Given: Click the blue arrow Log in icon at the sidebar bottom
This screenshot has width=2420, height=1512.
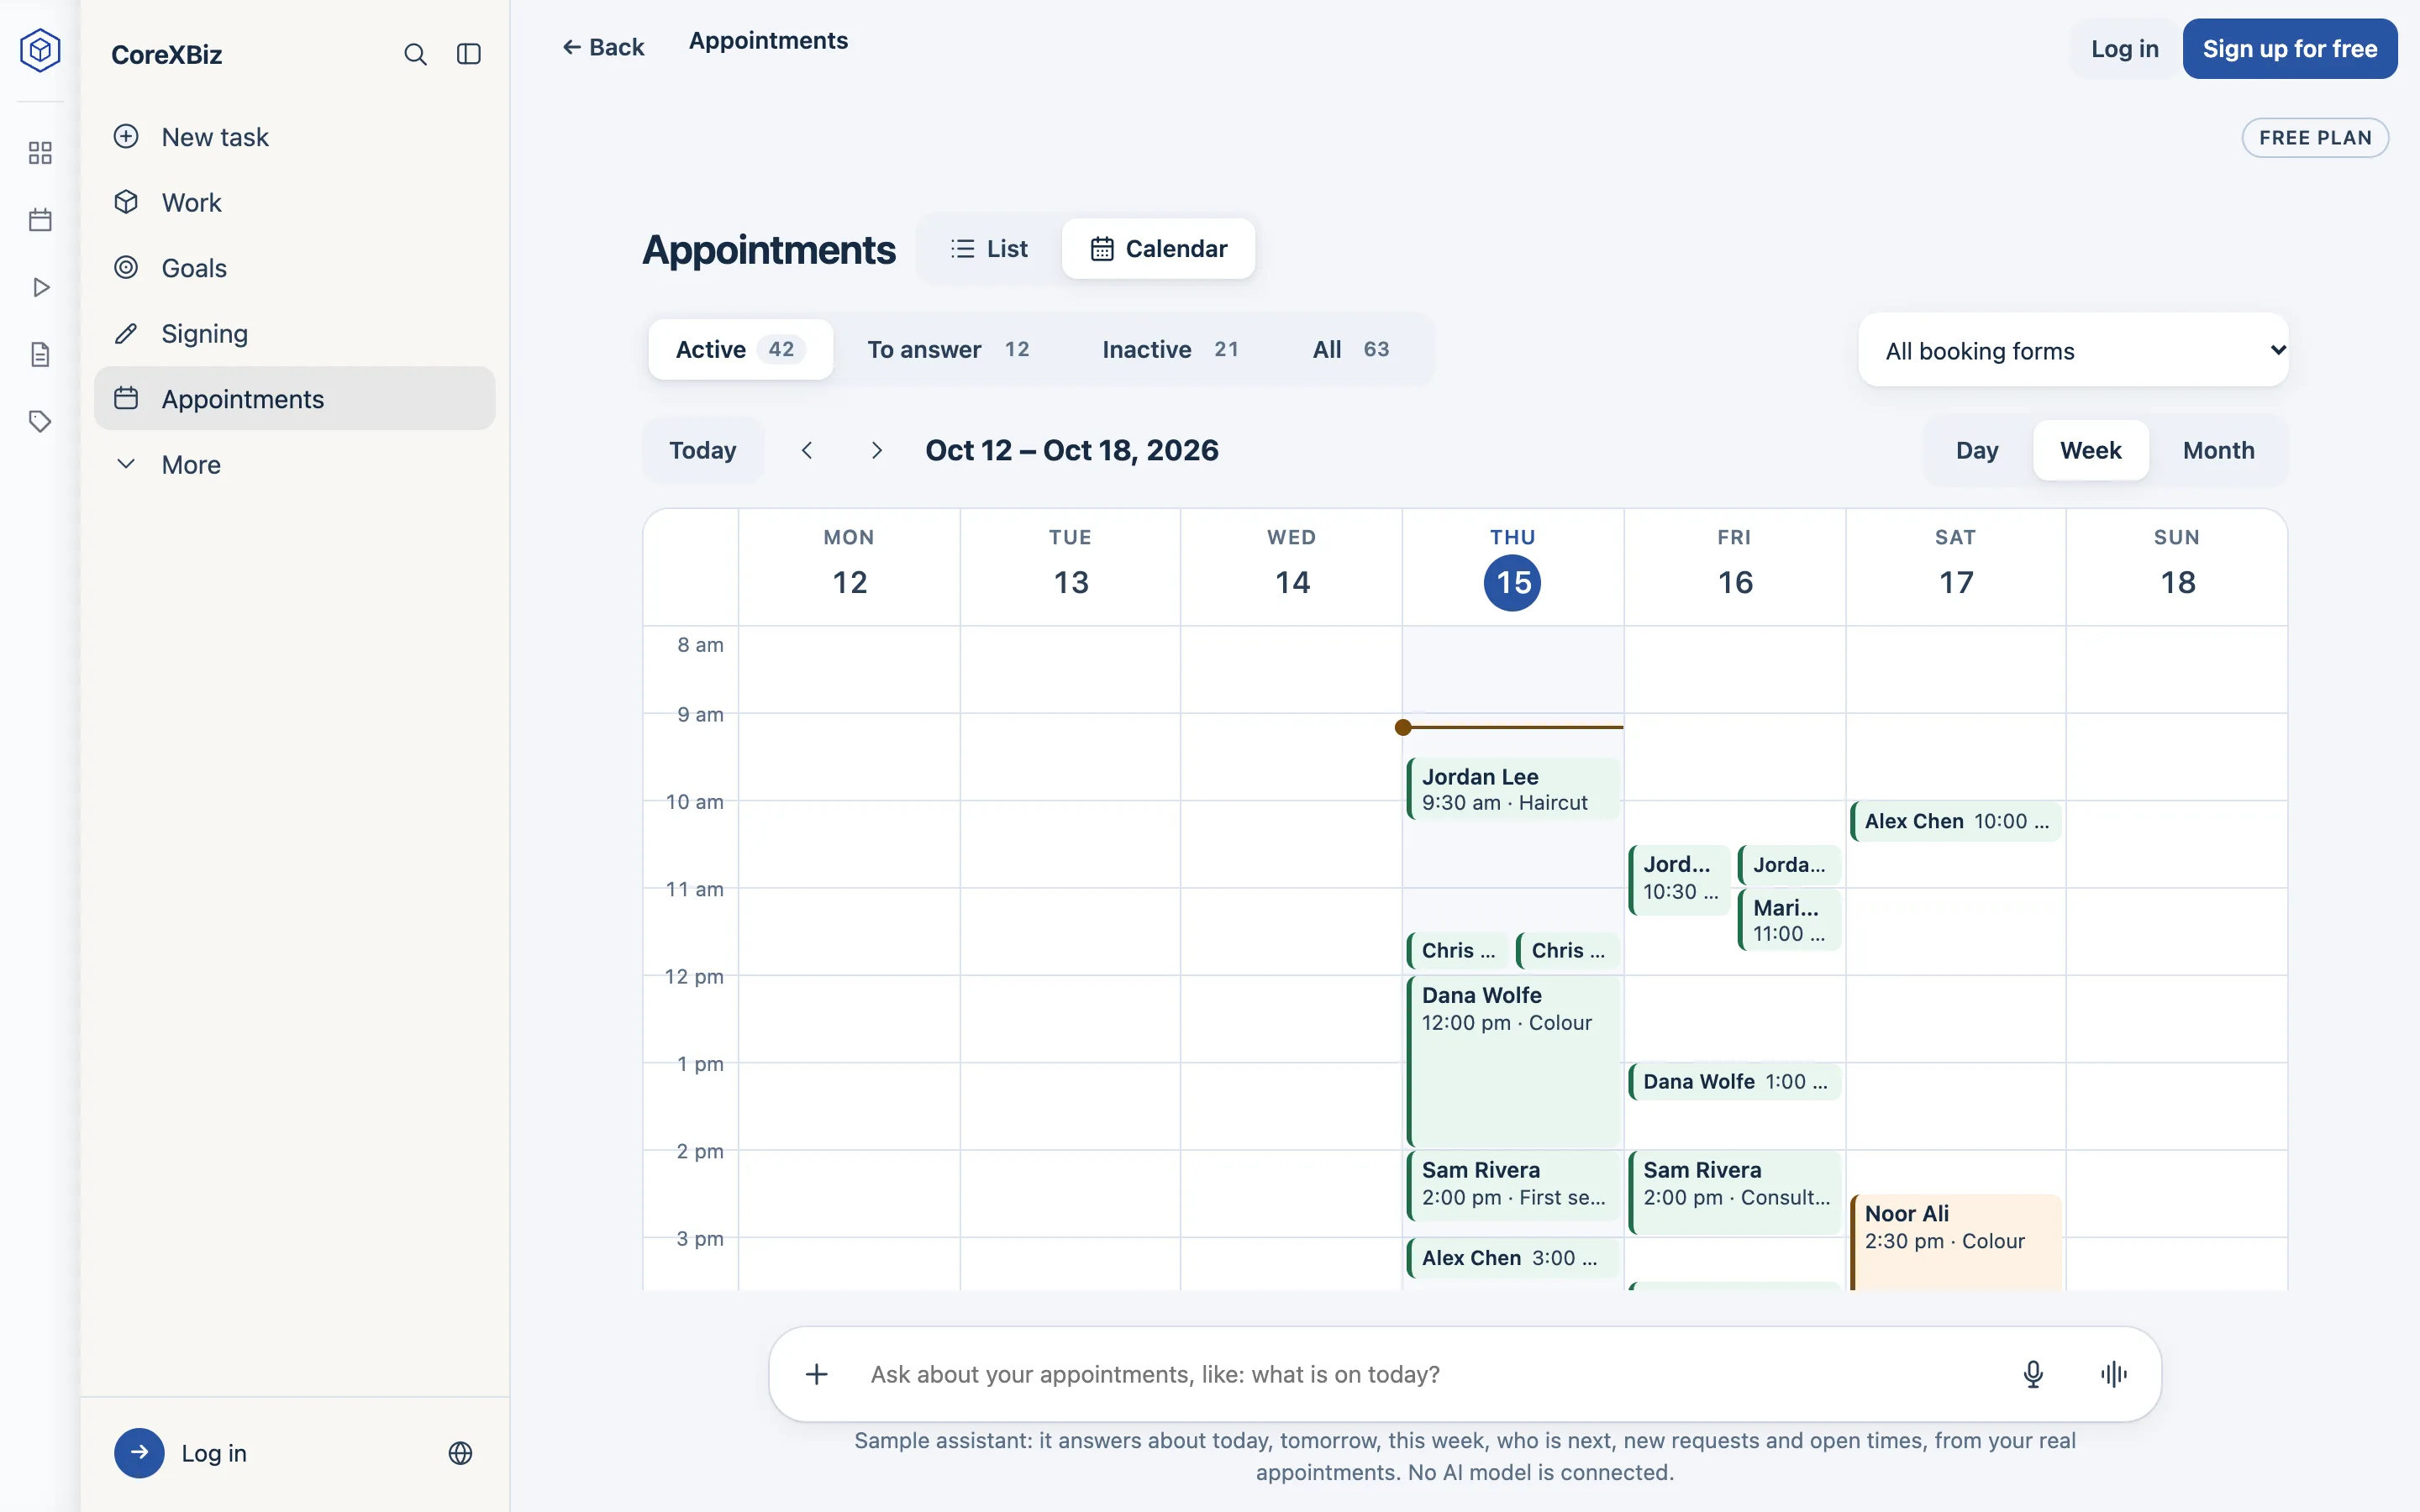Looking at the screenshot, I should (139, 1453).
